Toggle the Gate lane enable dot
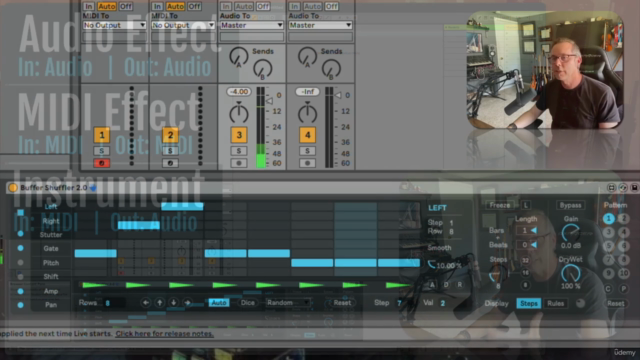The width and height of the screenshot is (640, 360). coord(20,248)
